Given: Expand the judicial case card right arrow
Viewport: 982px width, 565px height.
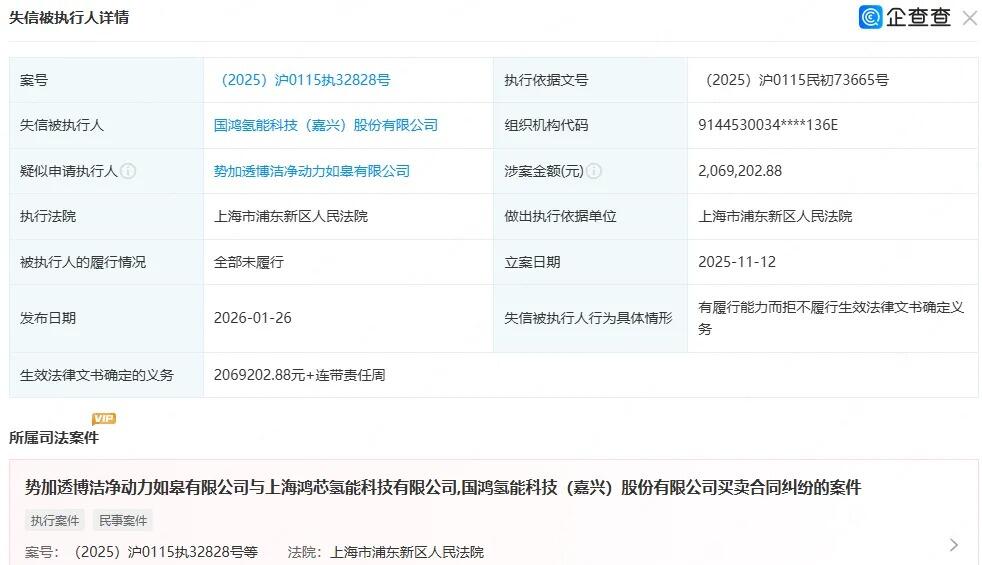Looking at the screenshot, I should click(953, 545).
